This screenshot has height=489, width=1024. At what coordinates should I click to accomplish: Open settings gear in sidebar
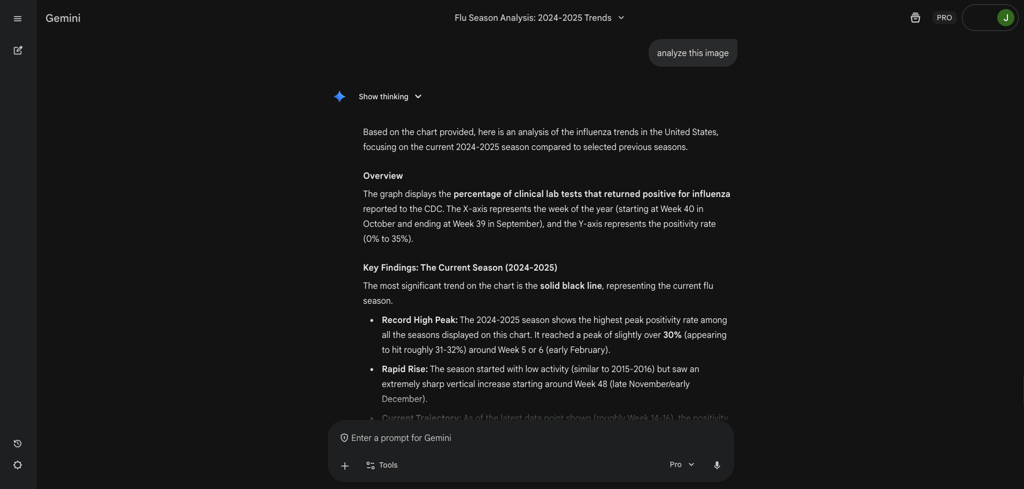coord(18,465)
